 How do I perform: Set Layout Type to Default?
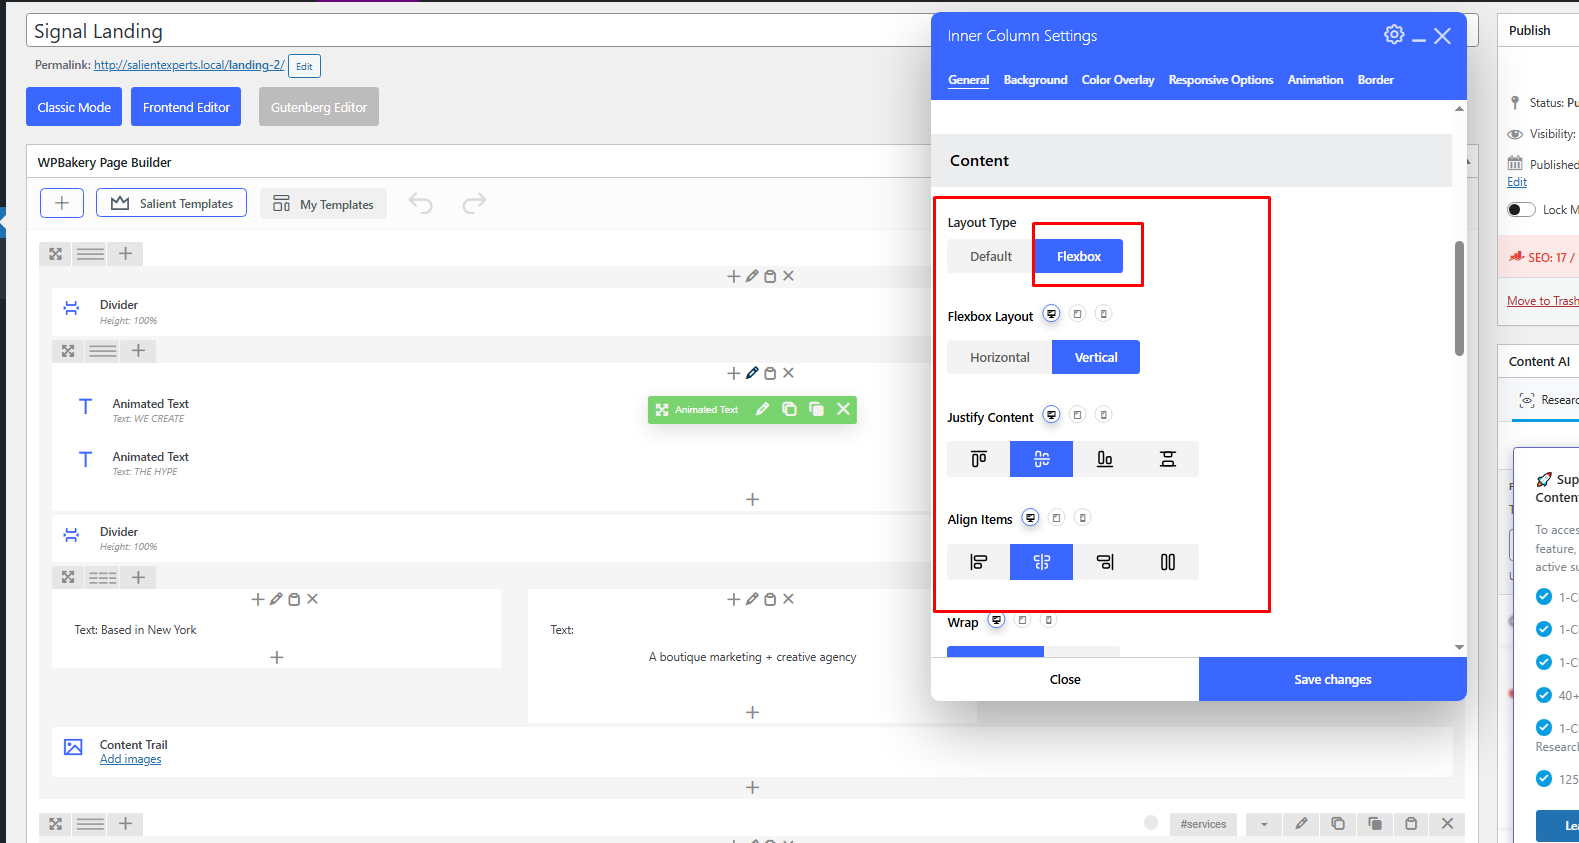990,257
